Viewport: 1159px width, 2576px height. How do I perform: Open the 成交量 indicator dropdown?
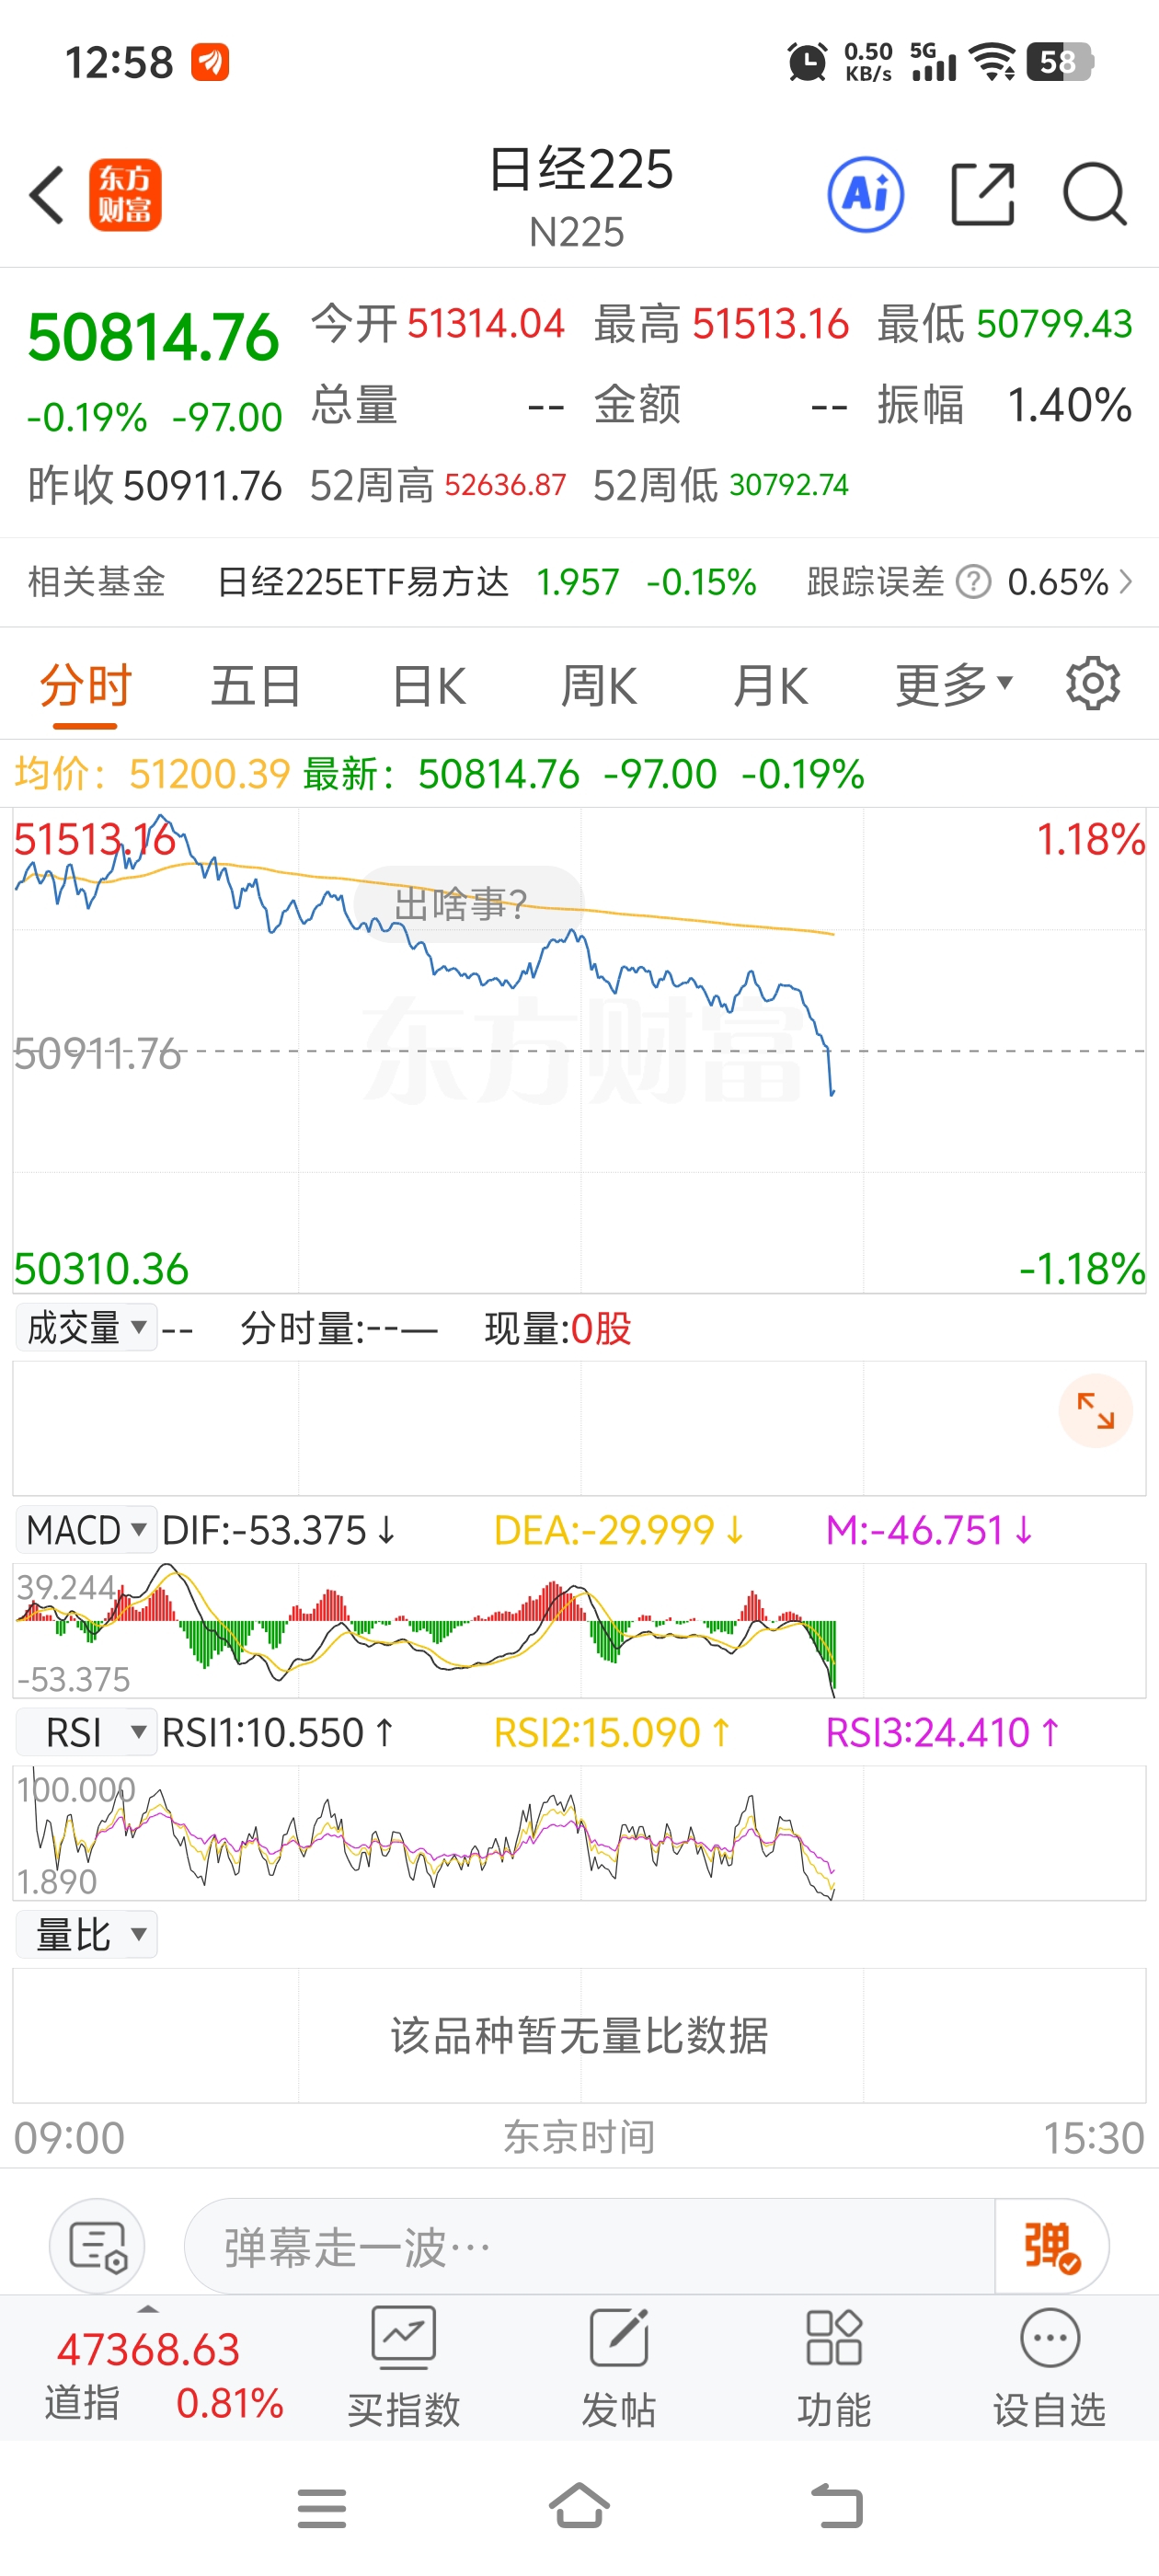pos(87,1329)
